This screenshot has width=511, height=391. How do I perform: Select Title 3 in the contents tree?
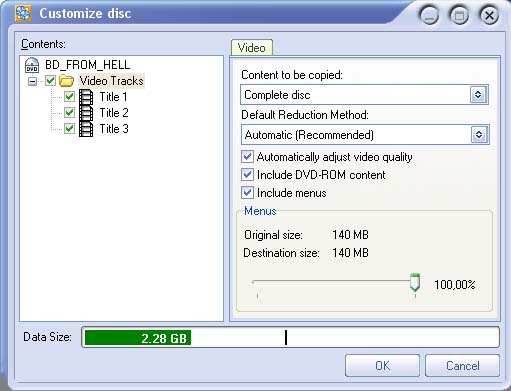114,129
